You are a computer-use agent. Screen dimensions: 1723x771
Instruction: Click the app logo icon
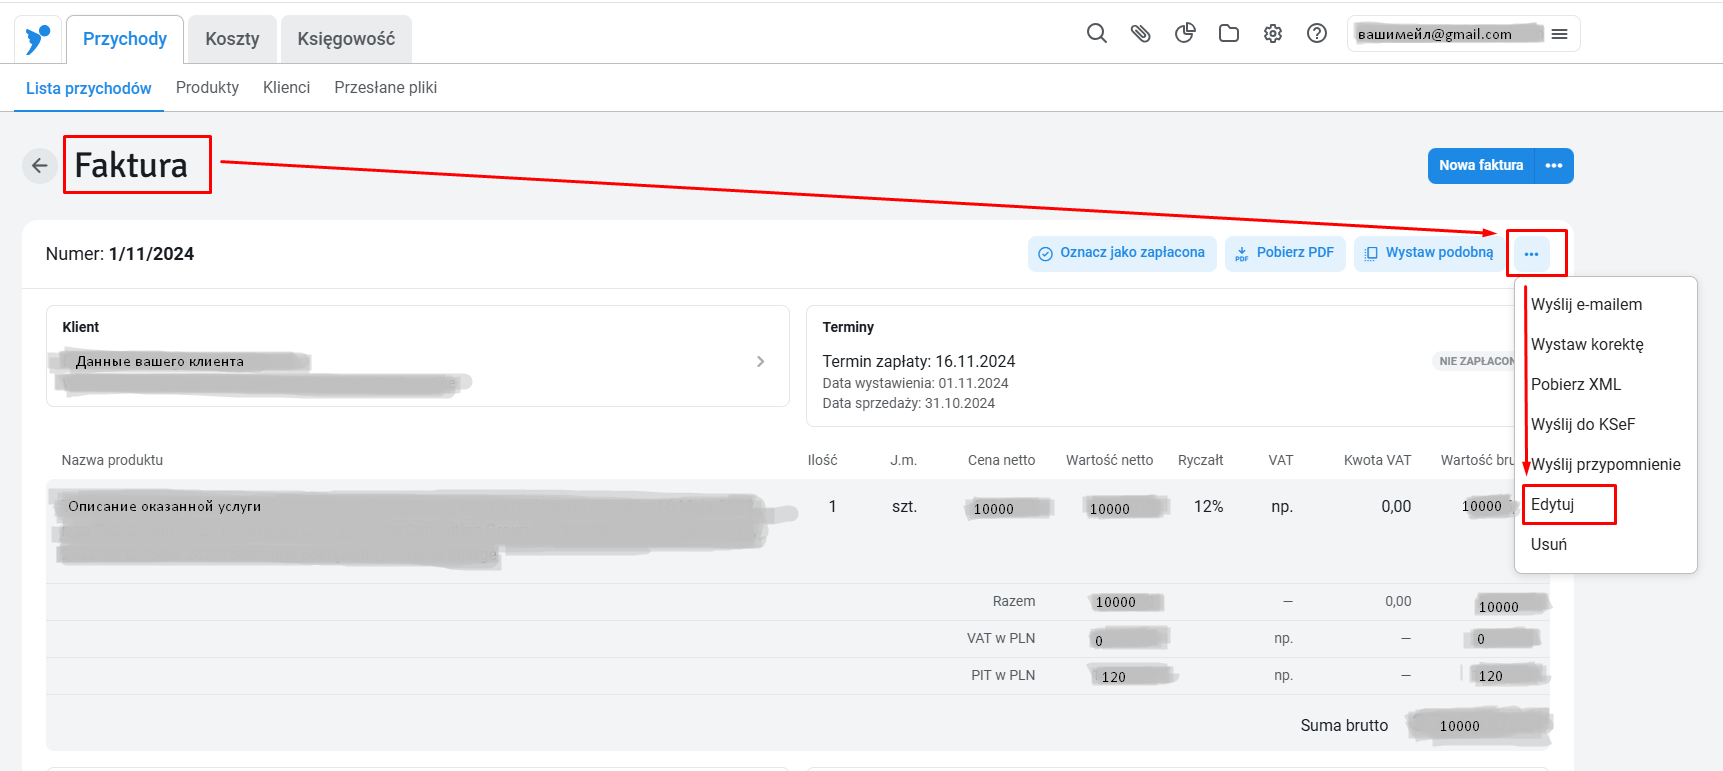(x=37, y=40)
